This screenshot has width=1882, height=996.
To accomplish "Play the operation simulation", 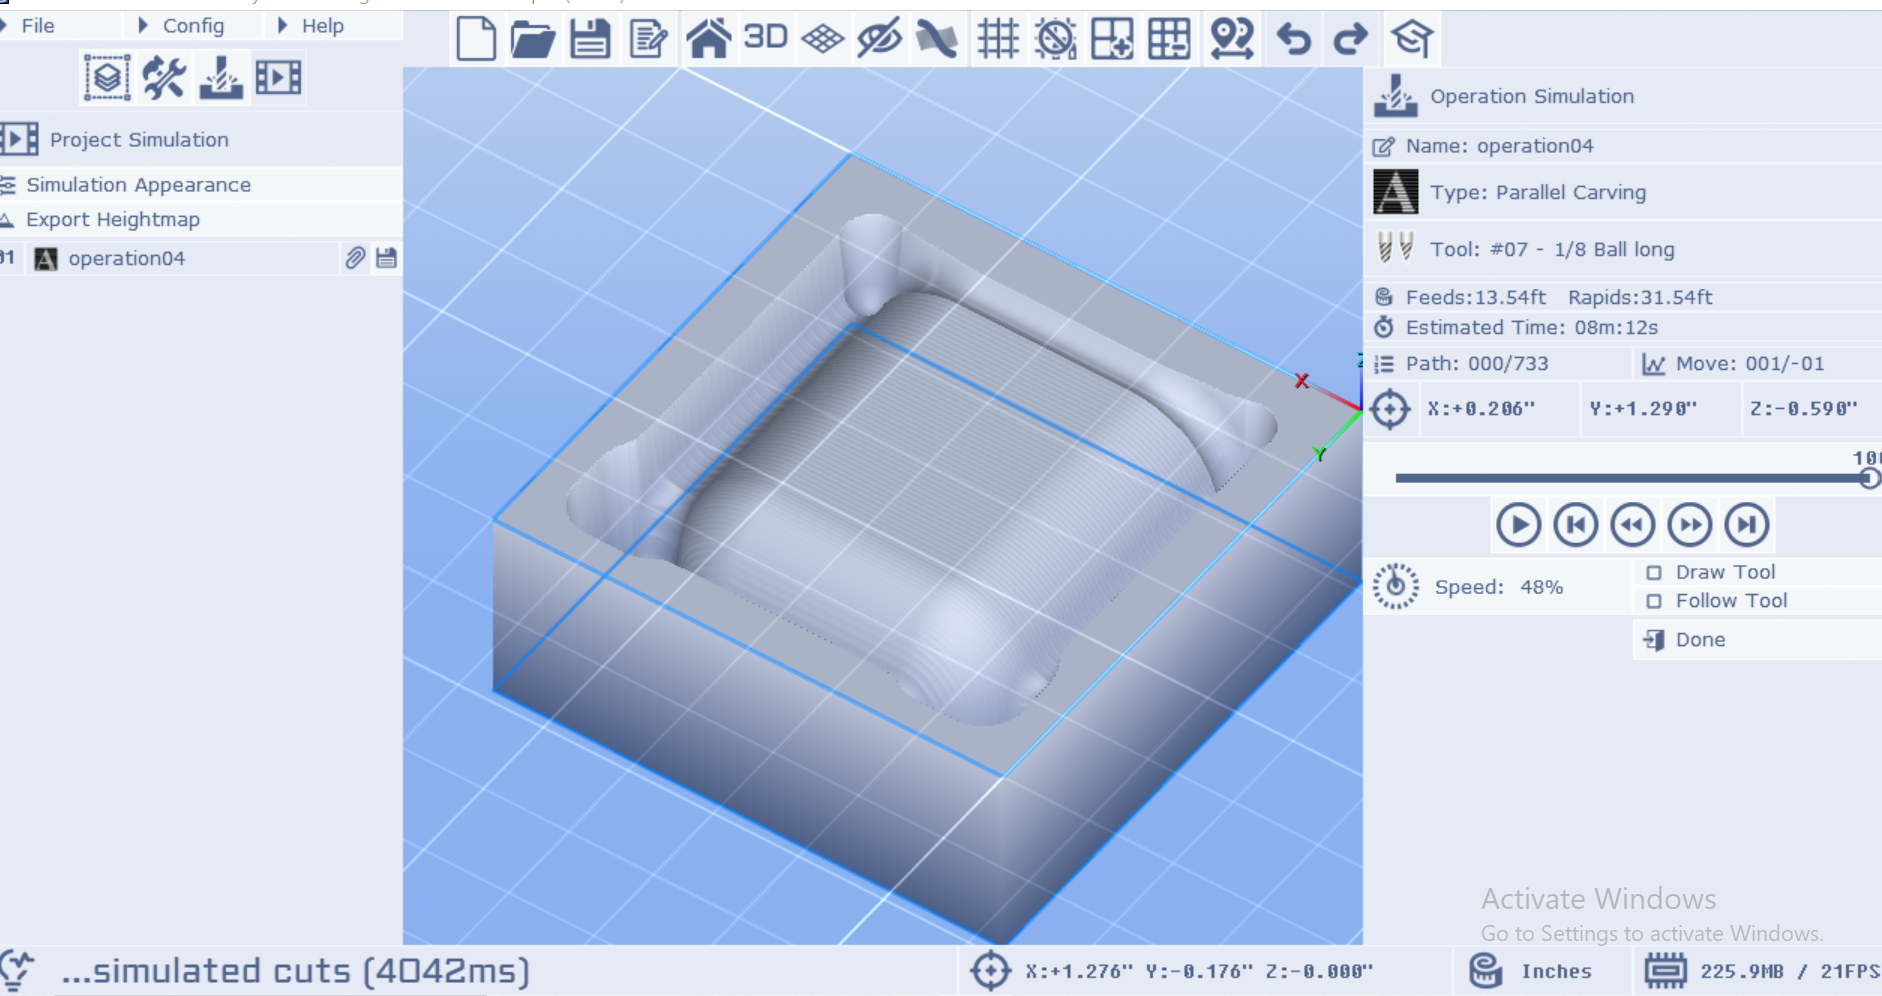I will click(x=1518, y=525).
